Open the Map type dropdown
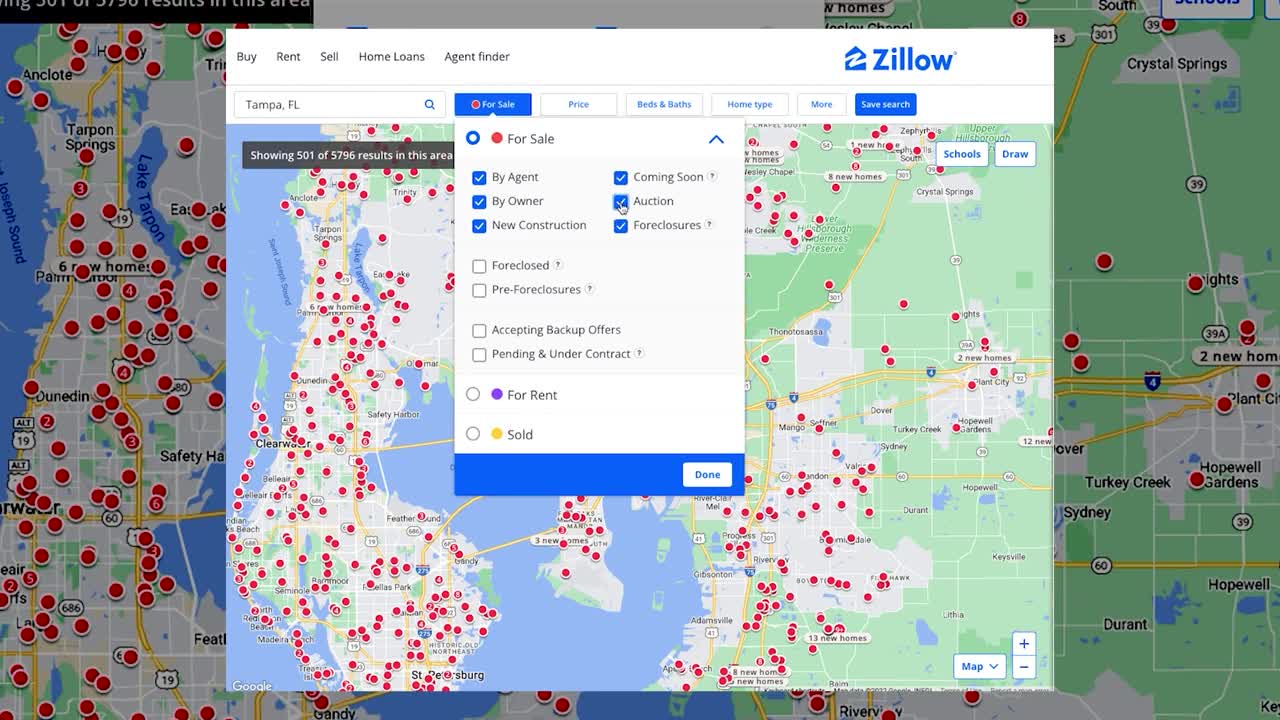 (979, 666)
